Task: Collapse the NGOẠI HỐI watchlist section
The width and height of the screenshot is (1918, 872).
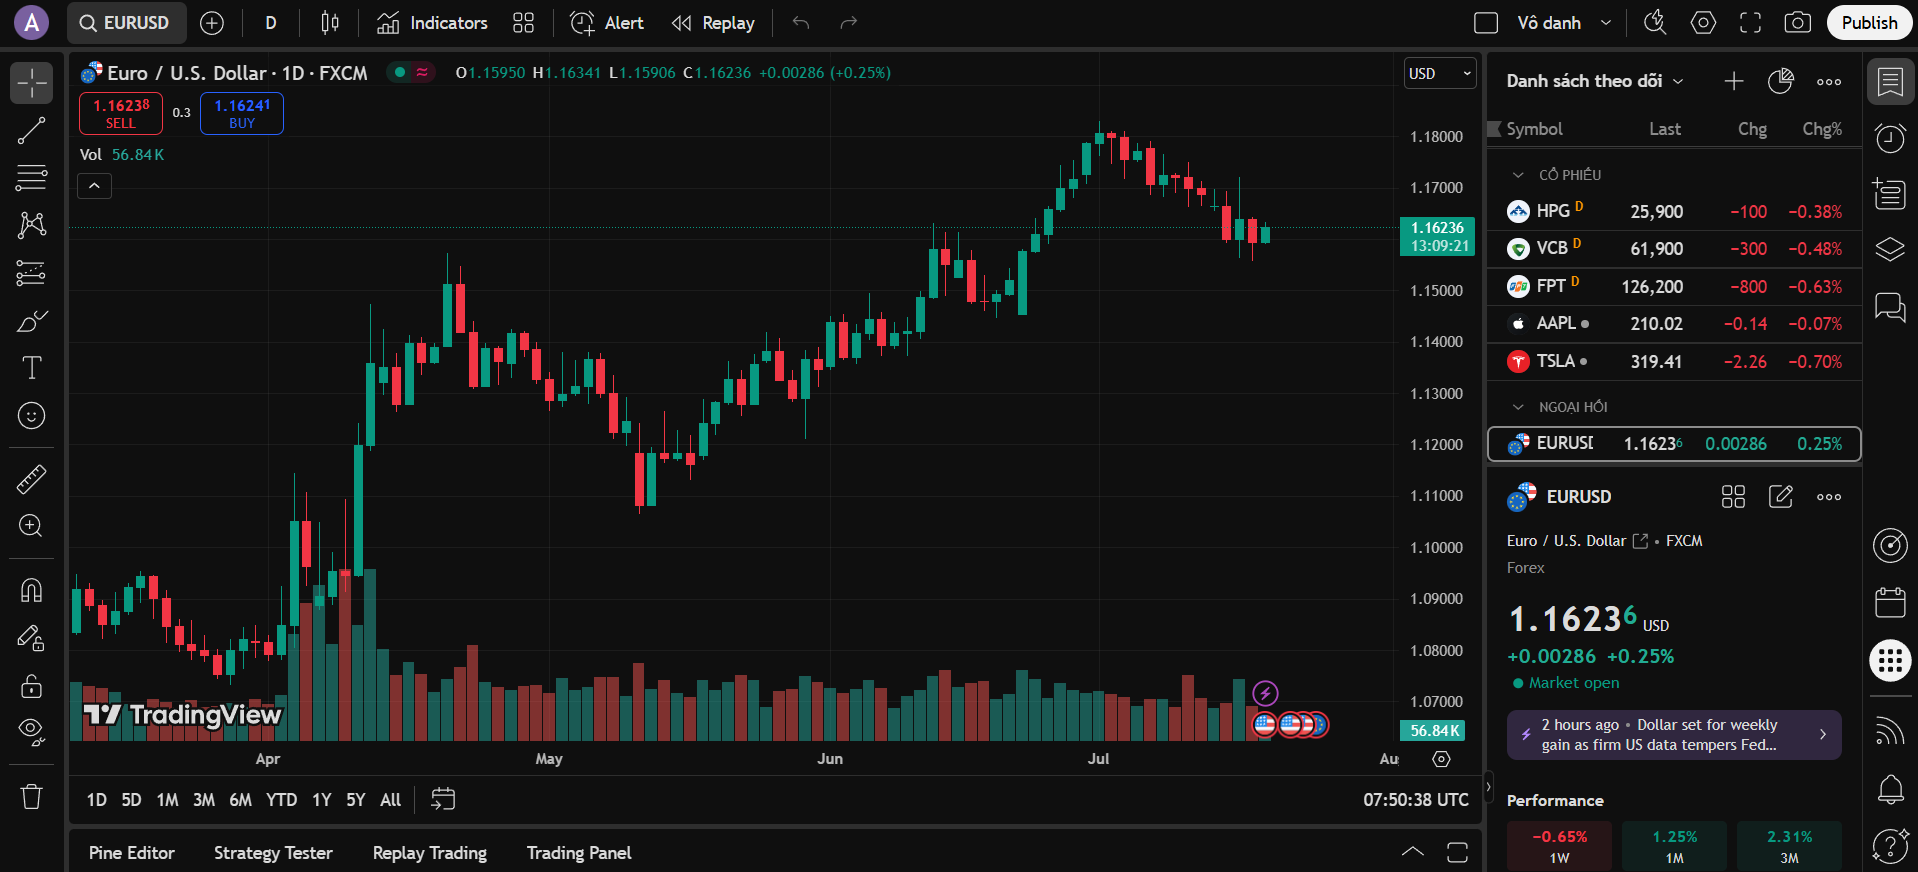Action: pyautogui.click(x=1518, y=407)
